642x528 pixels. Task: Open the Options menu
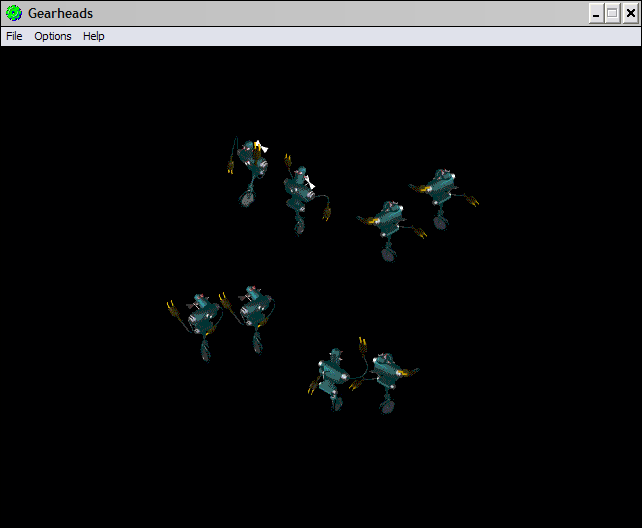click(x=53, y=36)
